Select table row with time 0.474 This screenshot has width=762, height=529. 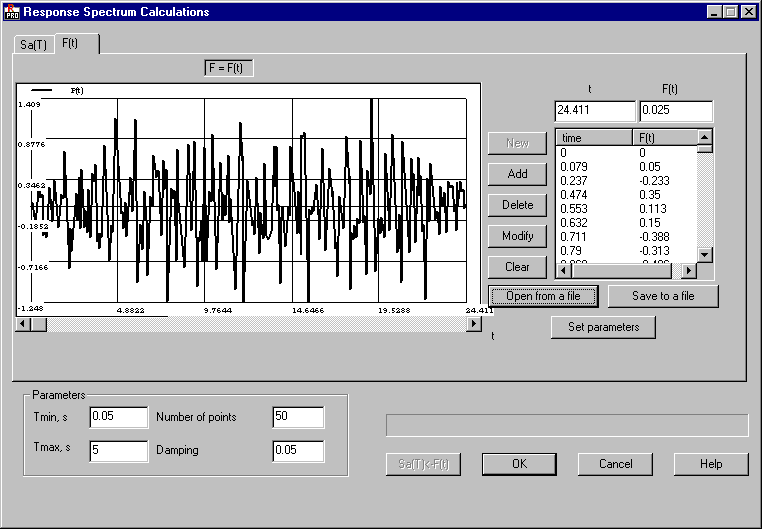[x=626, y=195]
